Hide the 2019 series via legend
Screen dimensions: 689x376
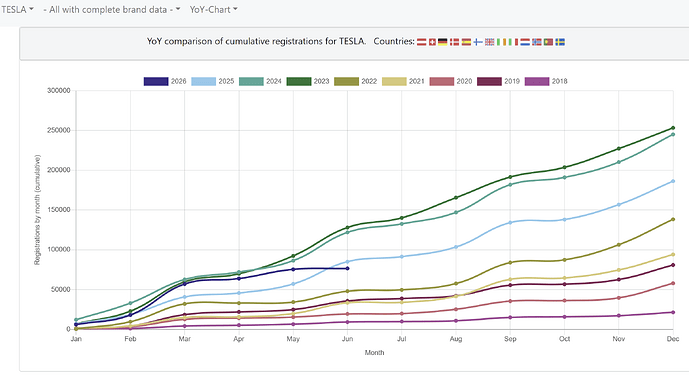coord(499,81)
